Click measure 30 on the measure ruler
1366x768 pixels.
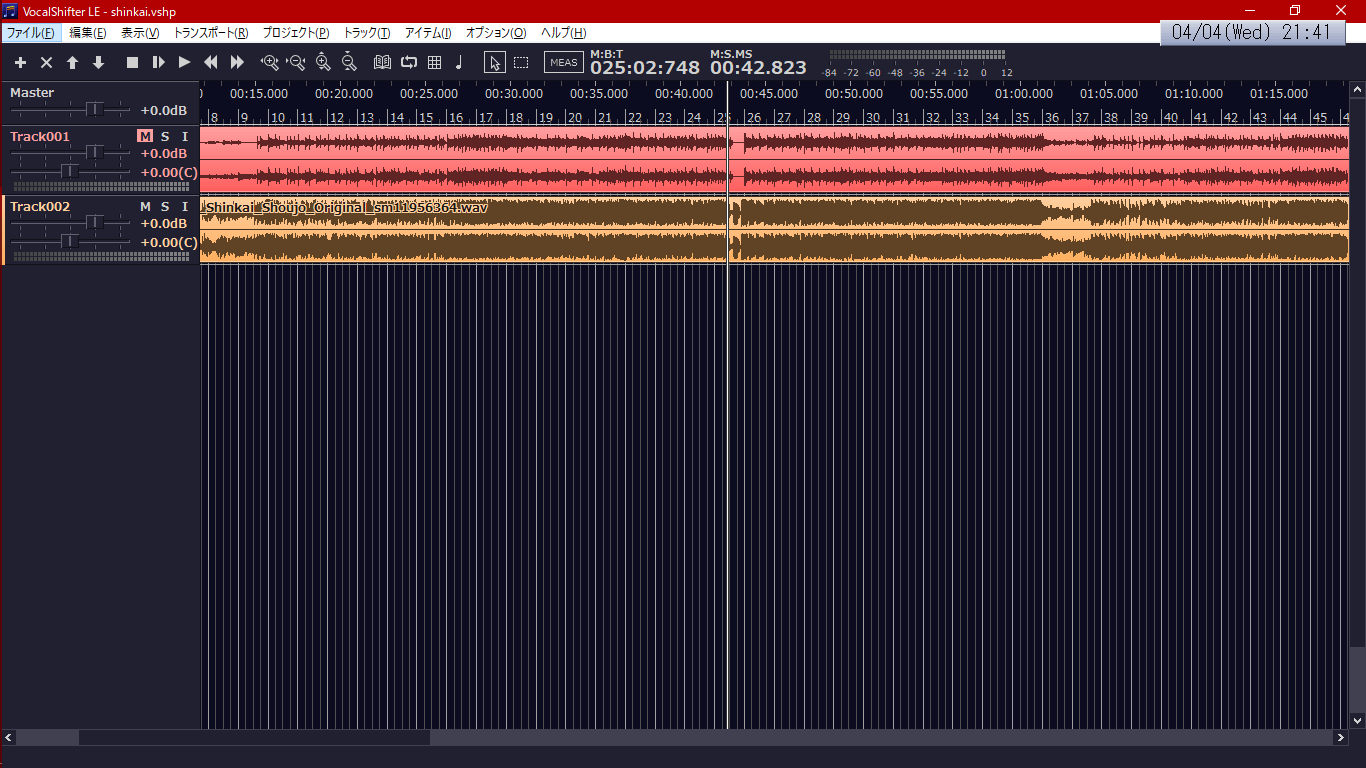[x=873, y=117]
